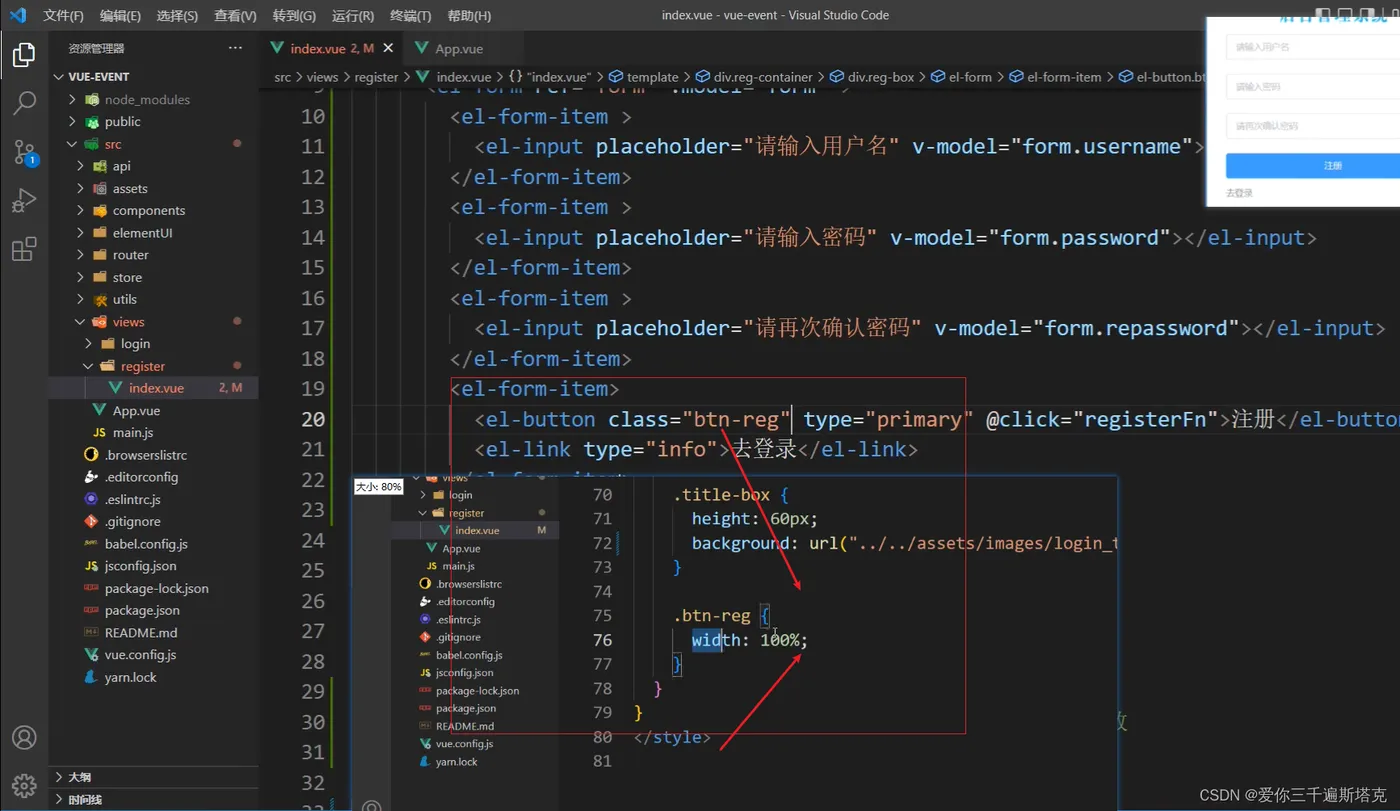Open the Extensions view

(24, 248)
